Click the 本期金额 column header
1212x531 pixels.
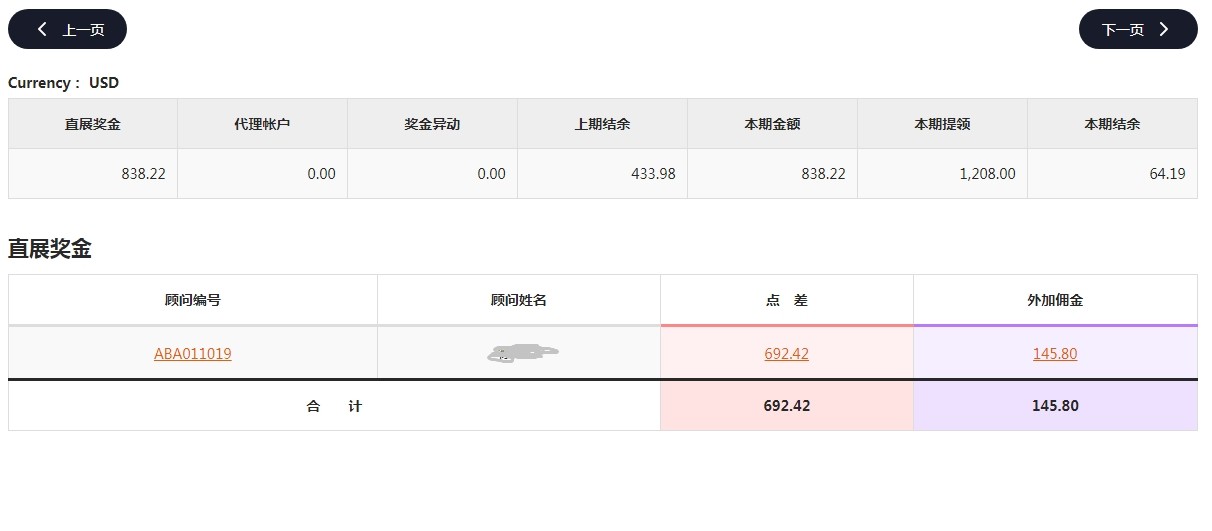pos(772,124)
